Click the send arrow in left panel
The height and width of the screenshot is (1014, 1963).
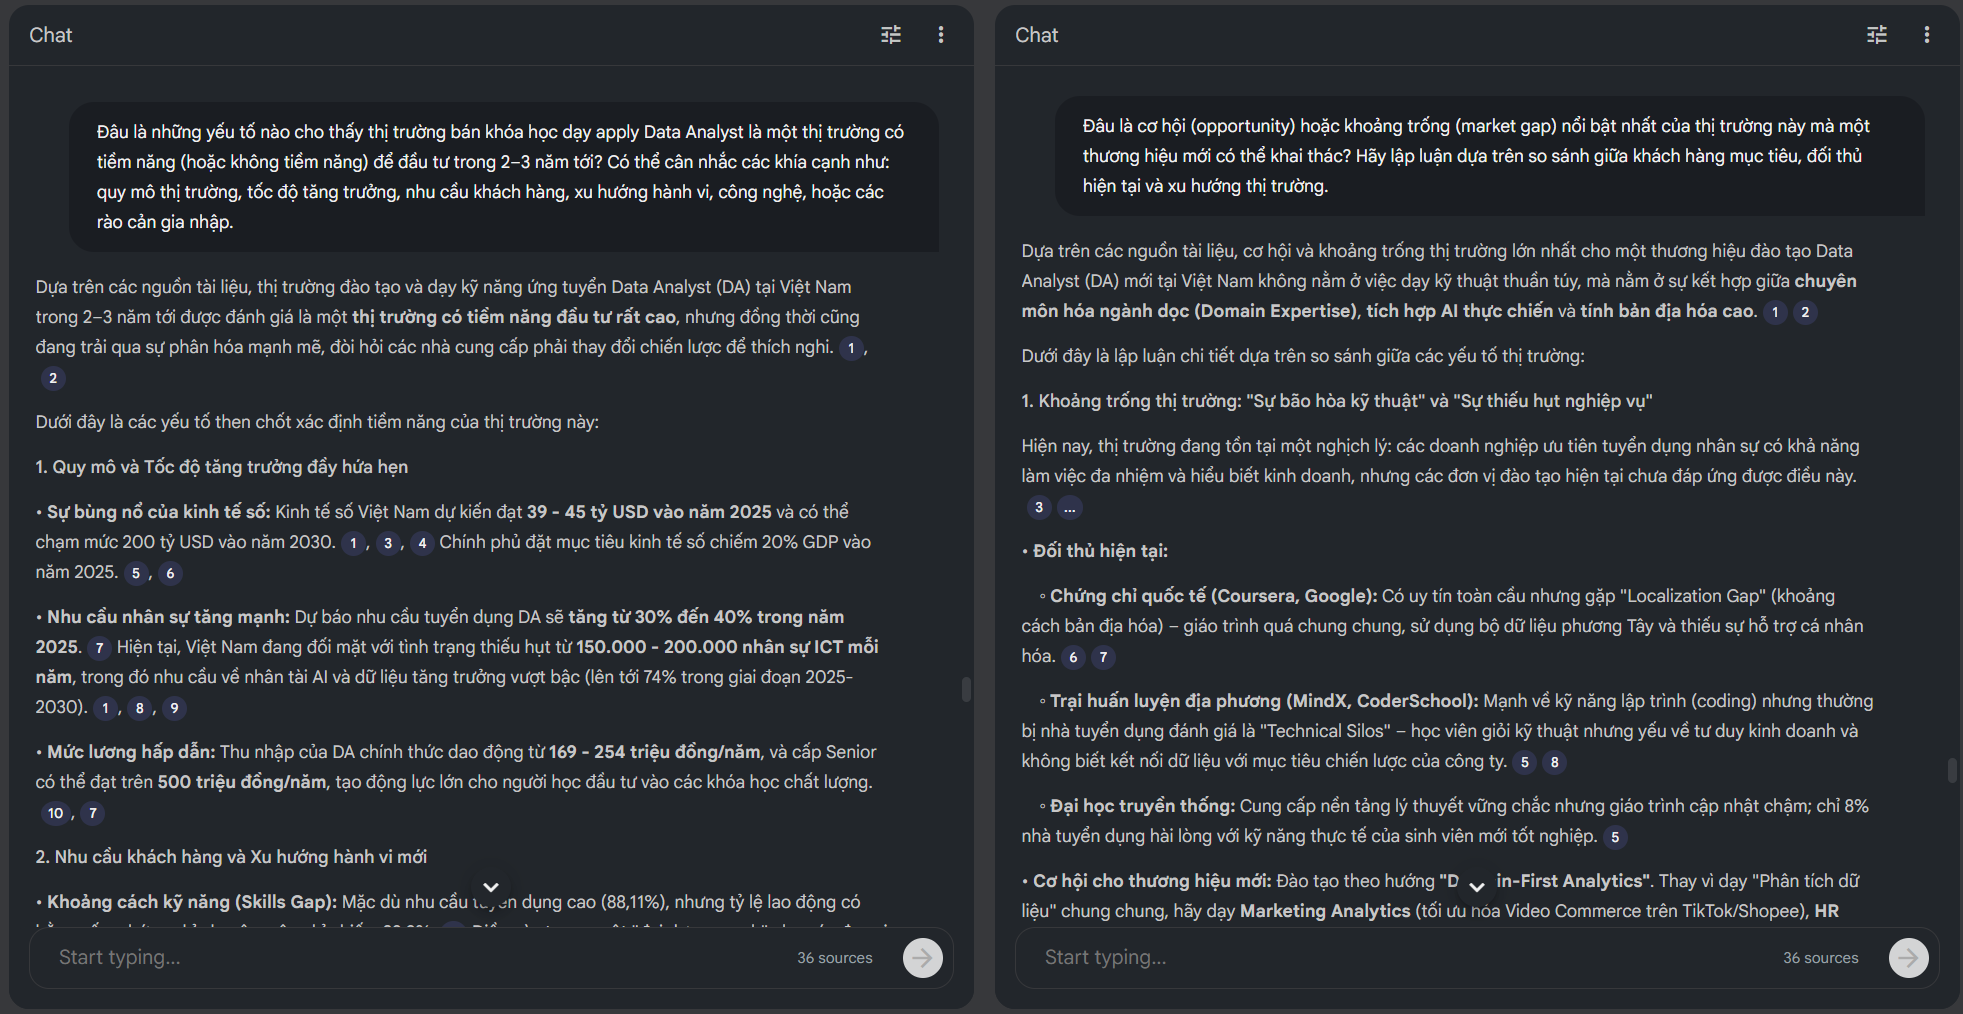pyautogui.click(x=922, y=957)
